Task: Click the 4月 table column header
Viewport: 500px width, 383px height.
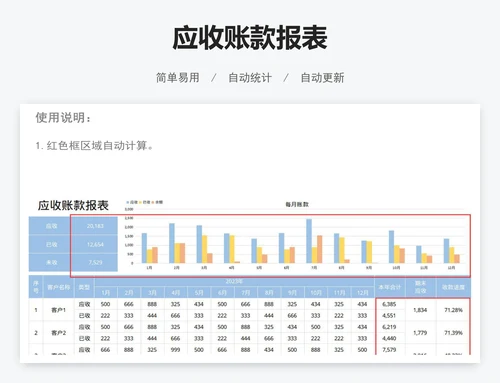Action: coord(176,292)
